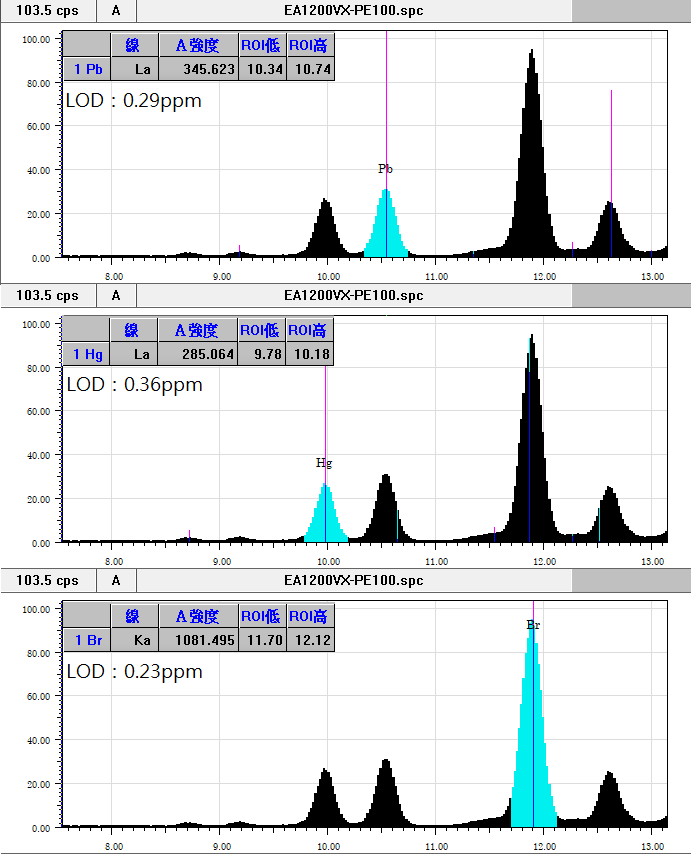Select the Hg peak label in middle spectrum
Screen dimensions: 691x854
(x=324, y=463)
